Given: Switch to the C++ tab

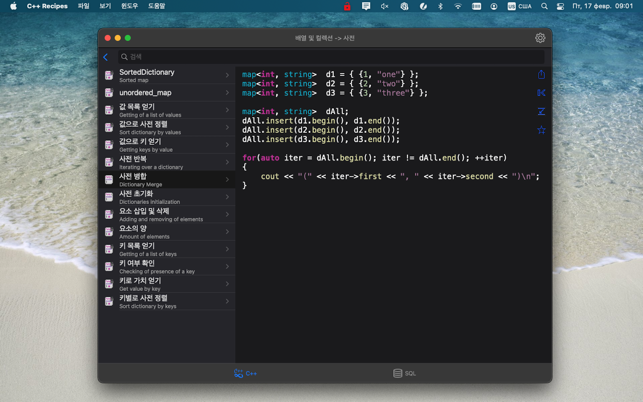Looking at the screenshot, I should [245, 373].
